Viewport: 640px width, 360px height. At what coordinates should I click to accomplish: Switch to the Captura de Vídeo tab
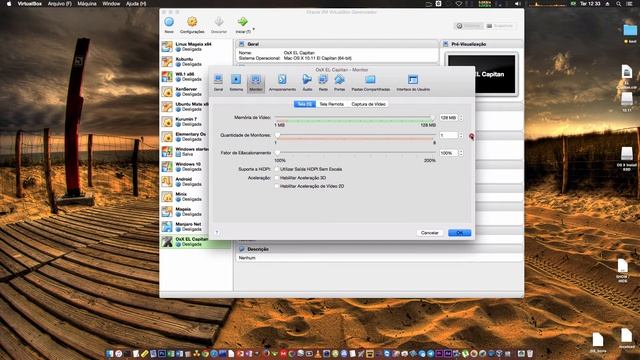tap(368, 104)
